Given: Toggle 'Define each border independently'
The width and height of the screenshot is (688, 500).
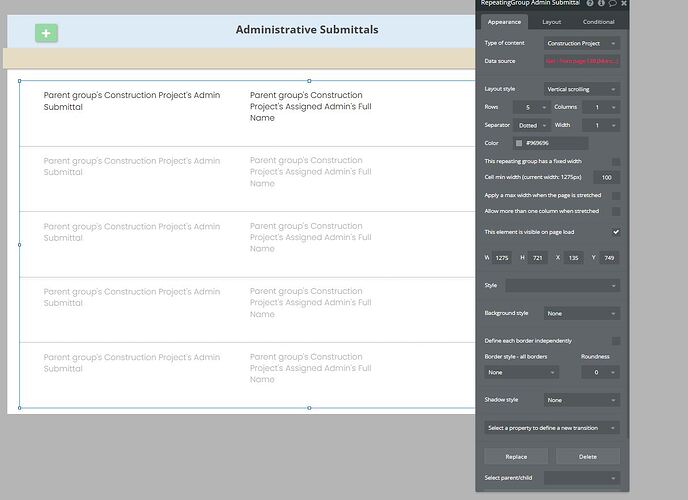Looking at the screenshot, I should tap(616, 341).
